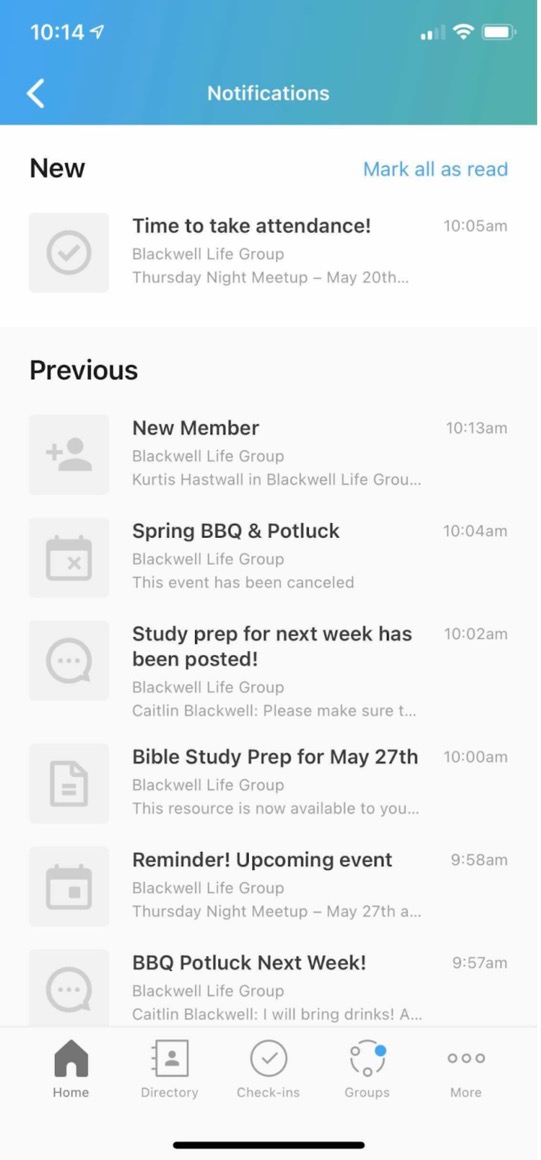Viewport: 541px width, 1160px height.
Task: Click the upcoming event calendar icon
Action: [69, 886]
